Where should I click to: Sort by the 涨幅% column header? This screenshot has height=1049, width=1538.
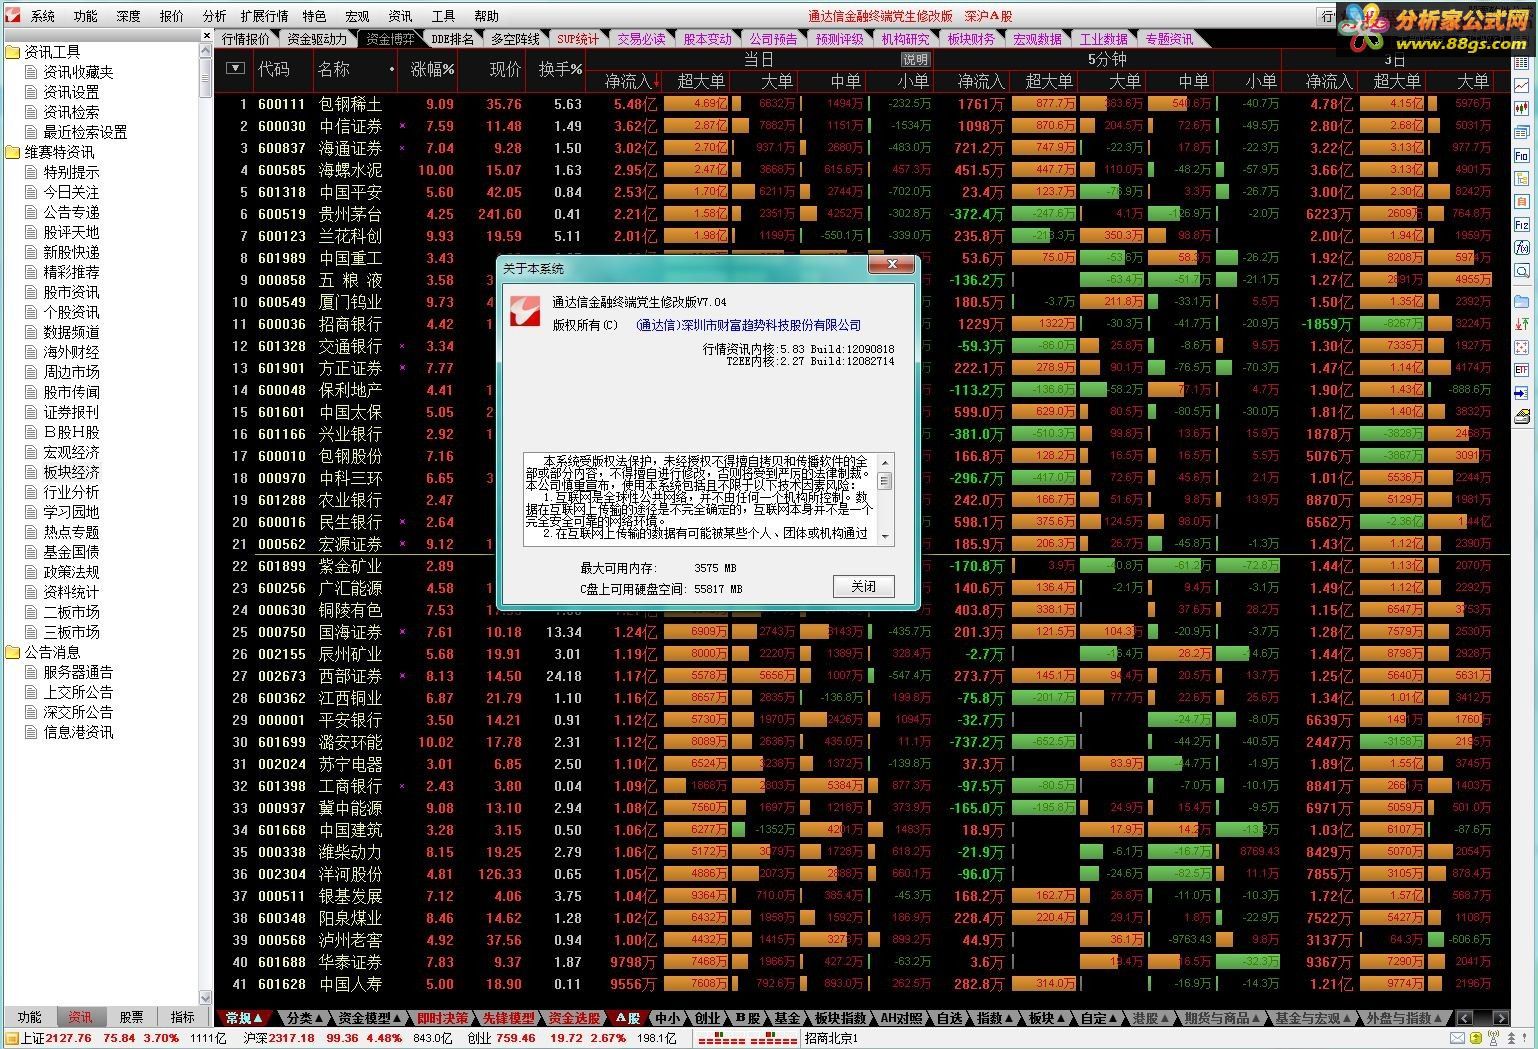click(432, 69)
